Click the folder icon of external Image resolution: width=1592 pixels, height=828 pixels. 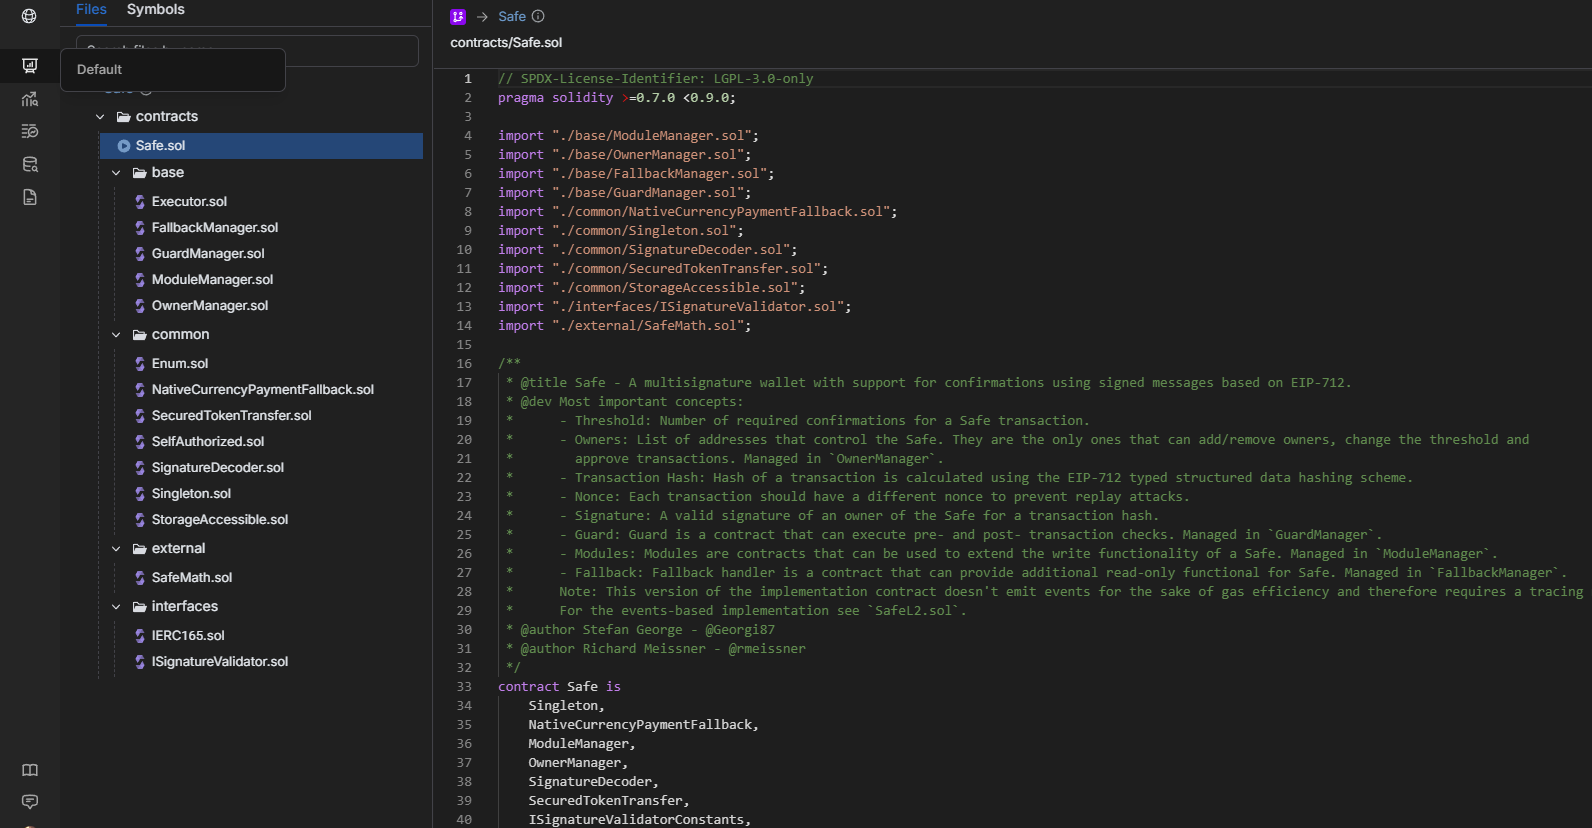(x=140, y=549)
